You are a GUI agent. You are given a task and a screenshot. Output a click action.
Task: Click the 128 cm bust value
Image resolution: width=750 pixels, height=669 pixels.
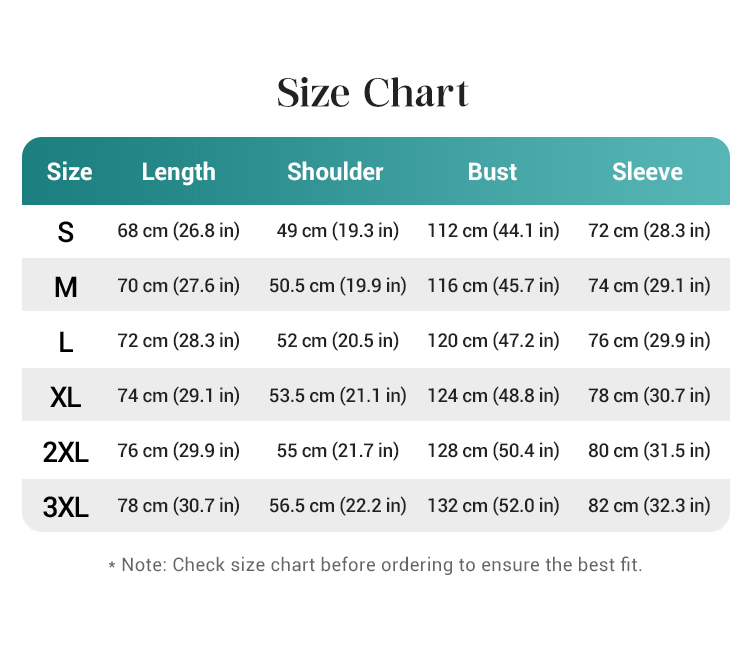493,451
